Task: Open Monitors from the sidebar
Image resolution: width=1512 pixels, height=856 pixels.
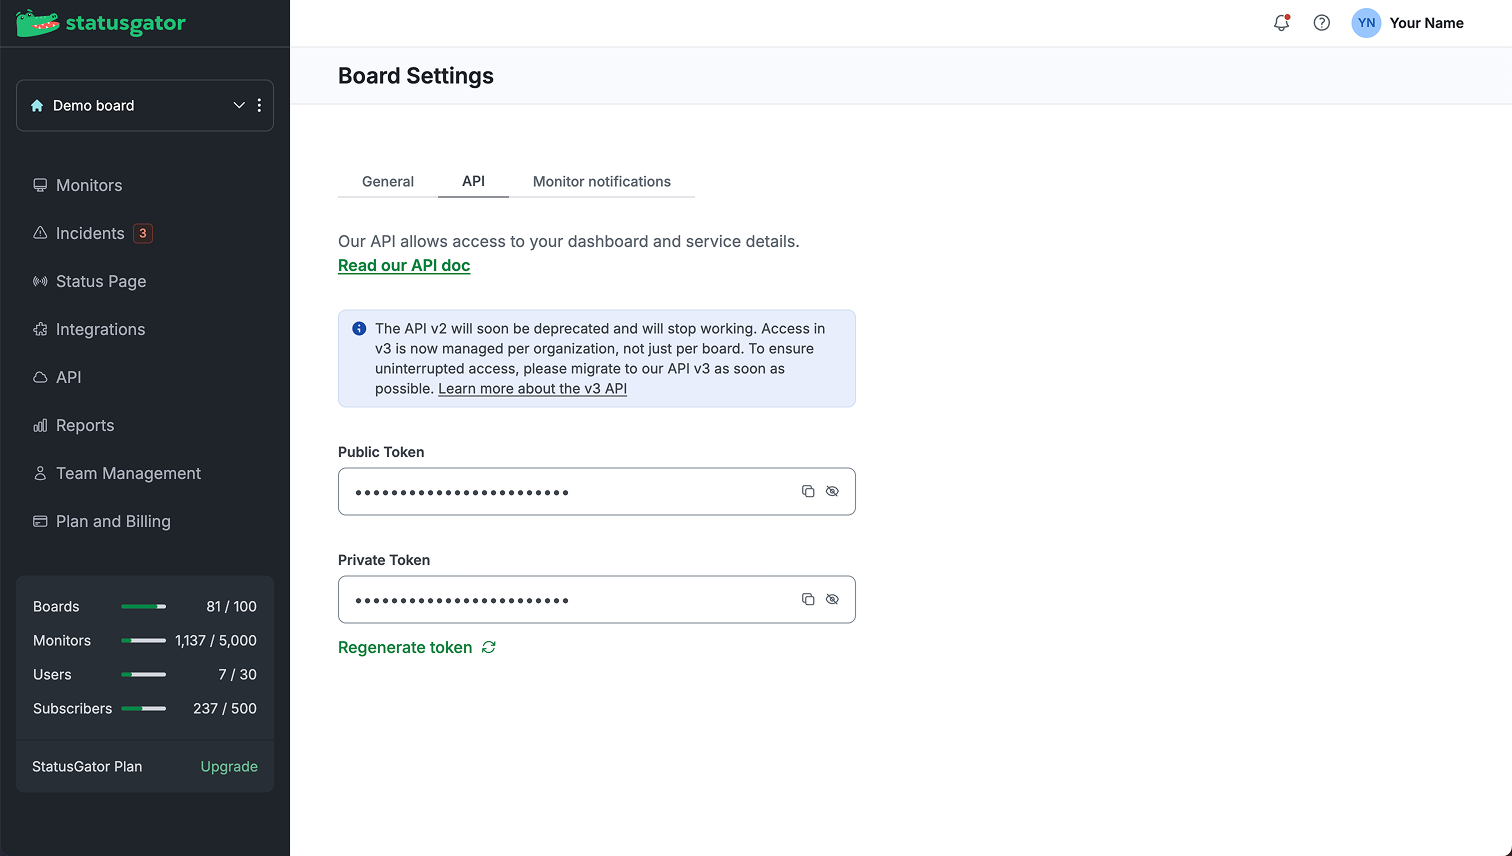Action: coord(88,185)
